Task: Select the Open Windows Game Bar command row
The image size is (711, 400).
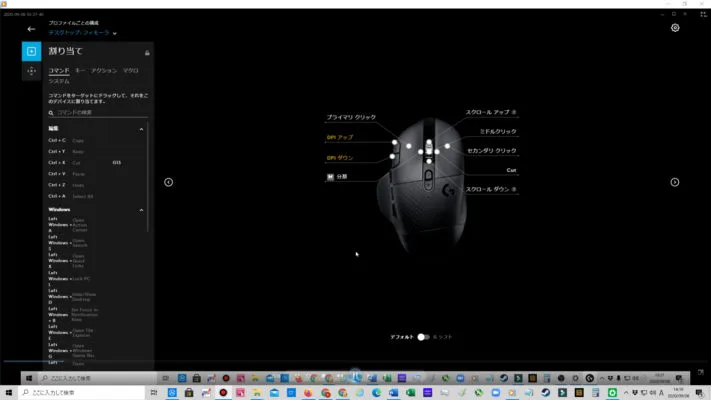Action: (x=95, y=351)
